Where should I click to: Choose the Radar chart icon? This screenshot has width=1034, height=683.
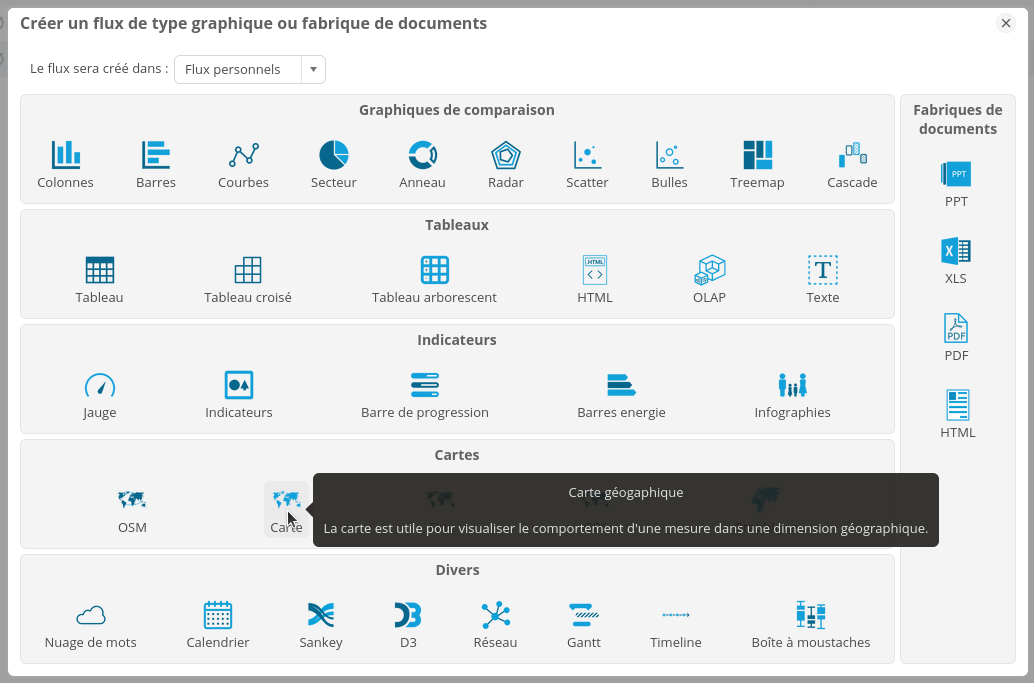coord(505,155)
